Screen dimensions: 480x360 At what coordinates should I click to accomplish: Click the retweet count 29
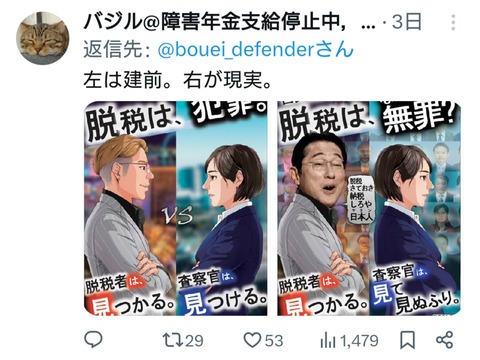click(194, 341)
